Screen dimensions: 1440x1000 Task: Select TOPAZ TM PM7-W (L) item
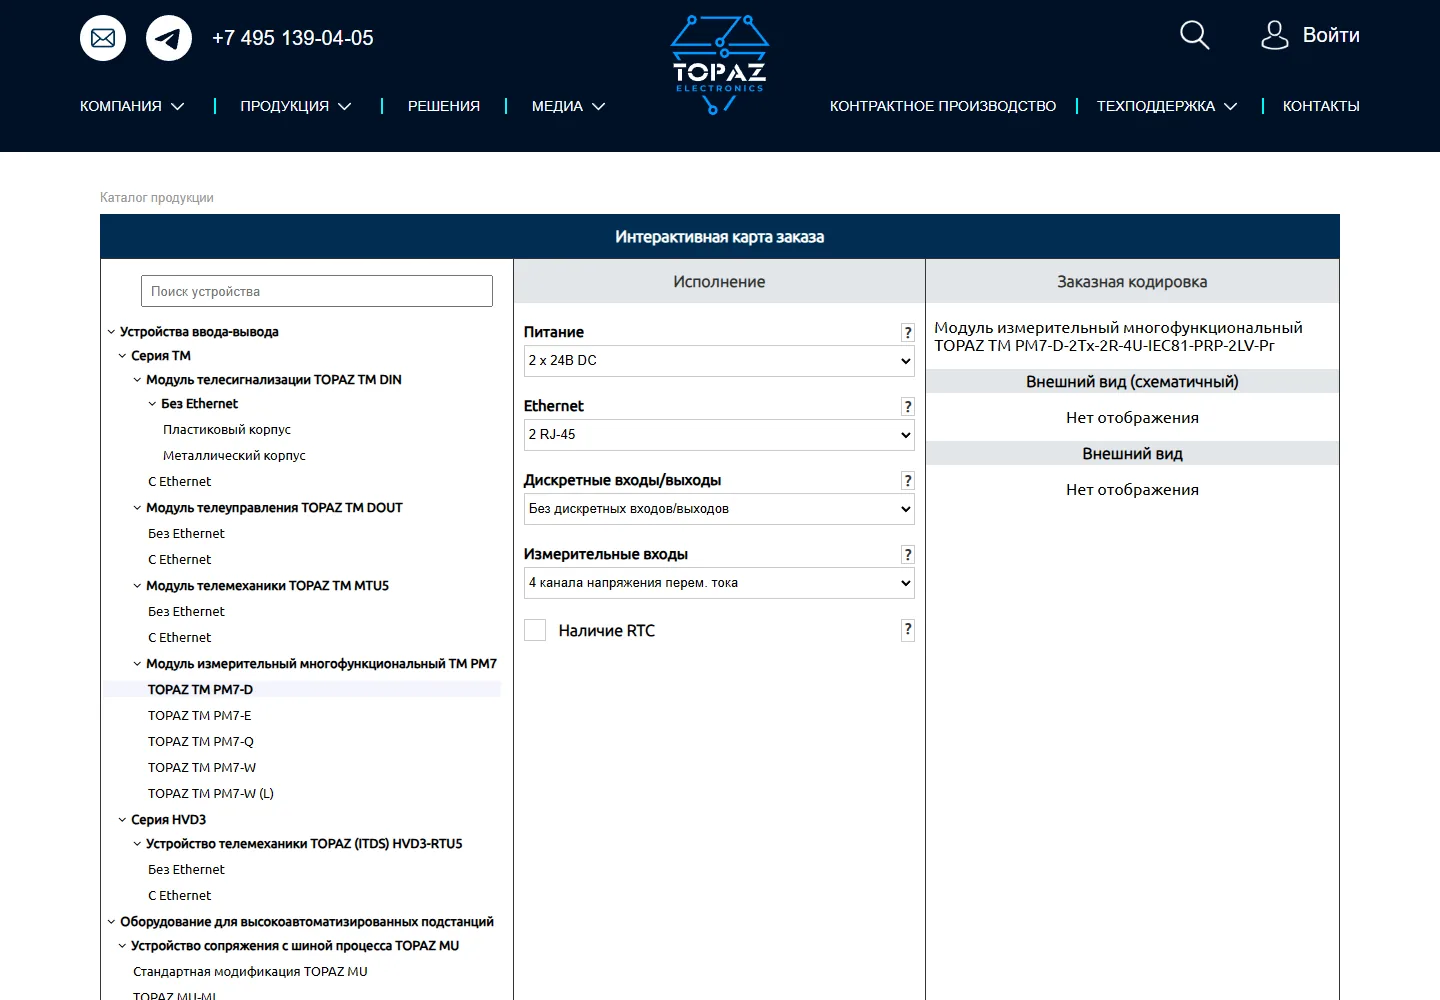(x=211, y=794)
